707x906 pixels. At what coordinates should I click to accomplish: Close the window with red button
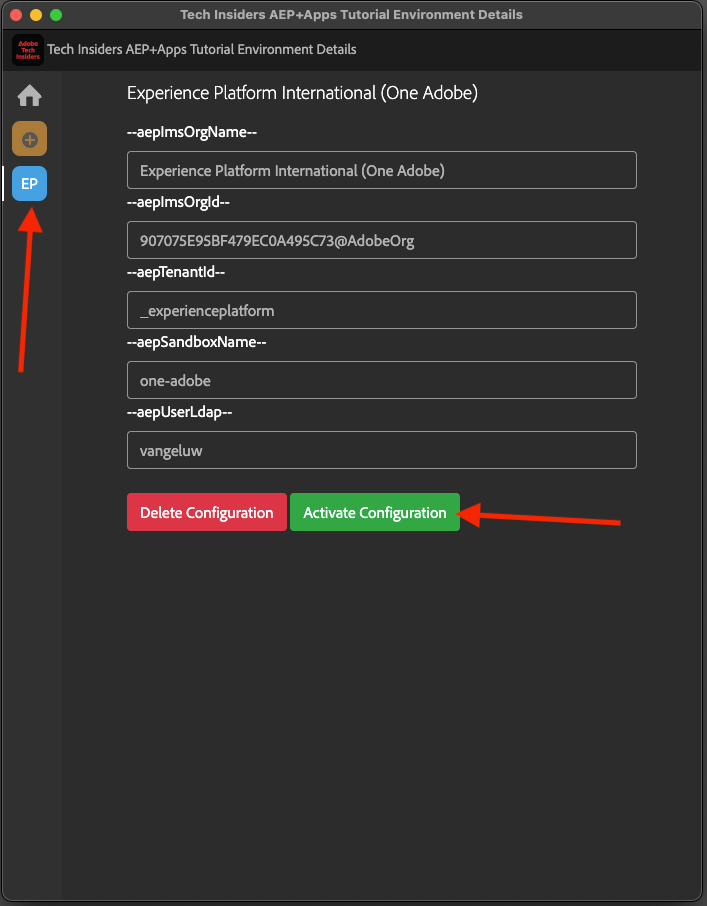16,15
